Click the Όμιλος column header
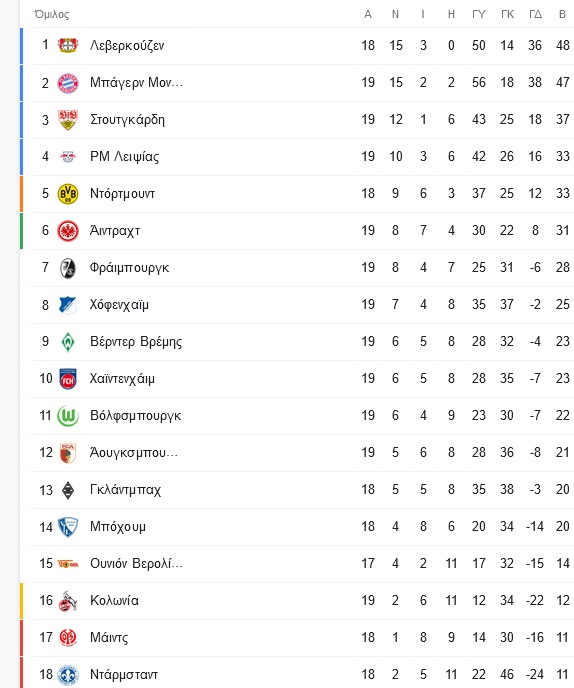The image size is (574, 688). 52,14
